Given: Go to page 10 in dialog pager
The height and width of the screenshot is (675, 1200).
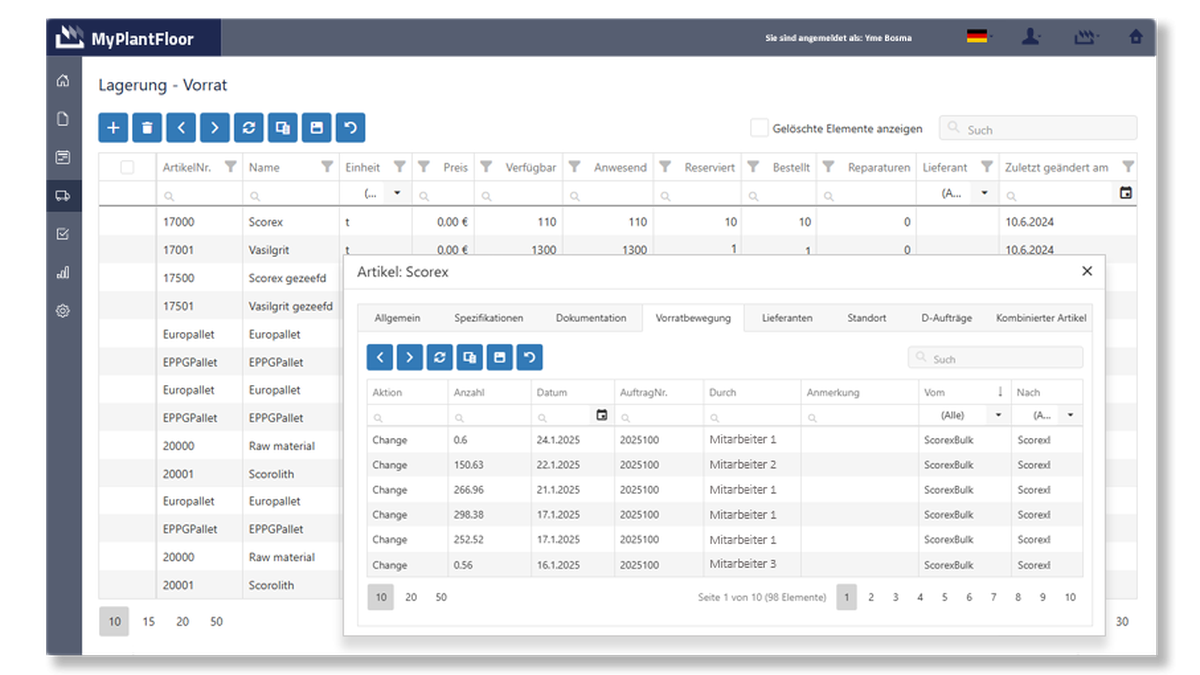Looking at the screenshot, I should [x=1070, y=597].
